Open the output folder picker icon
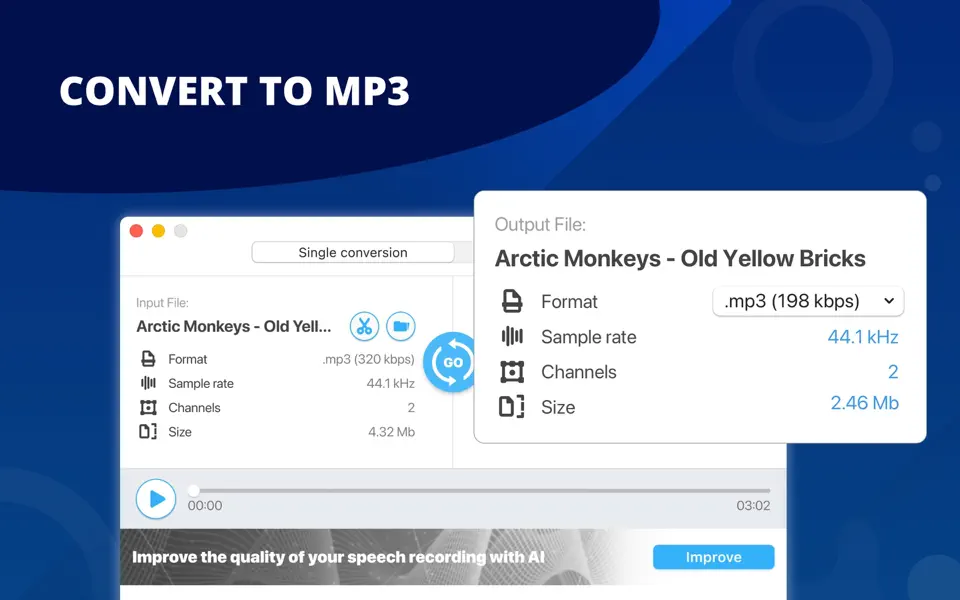 pos(399,327)
